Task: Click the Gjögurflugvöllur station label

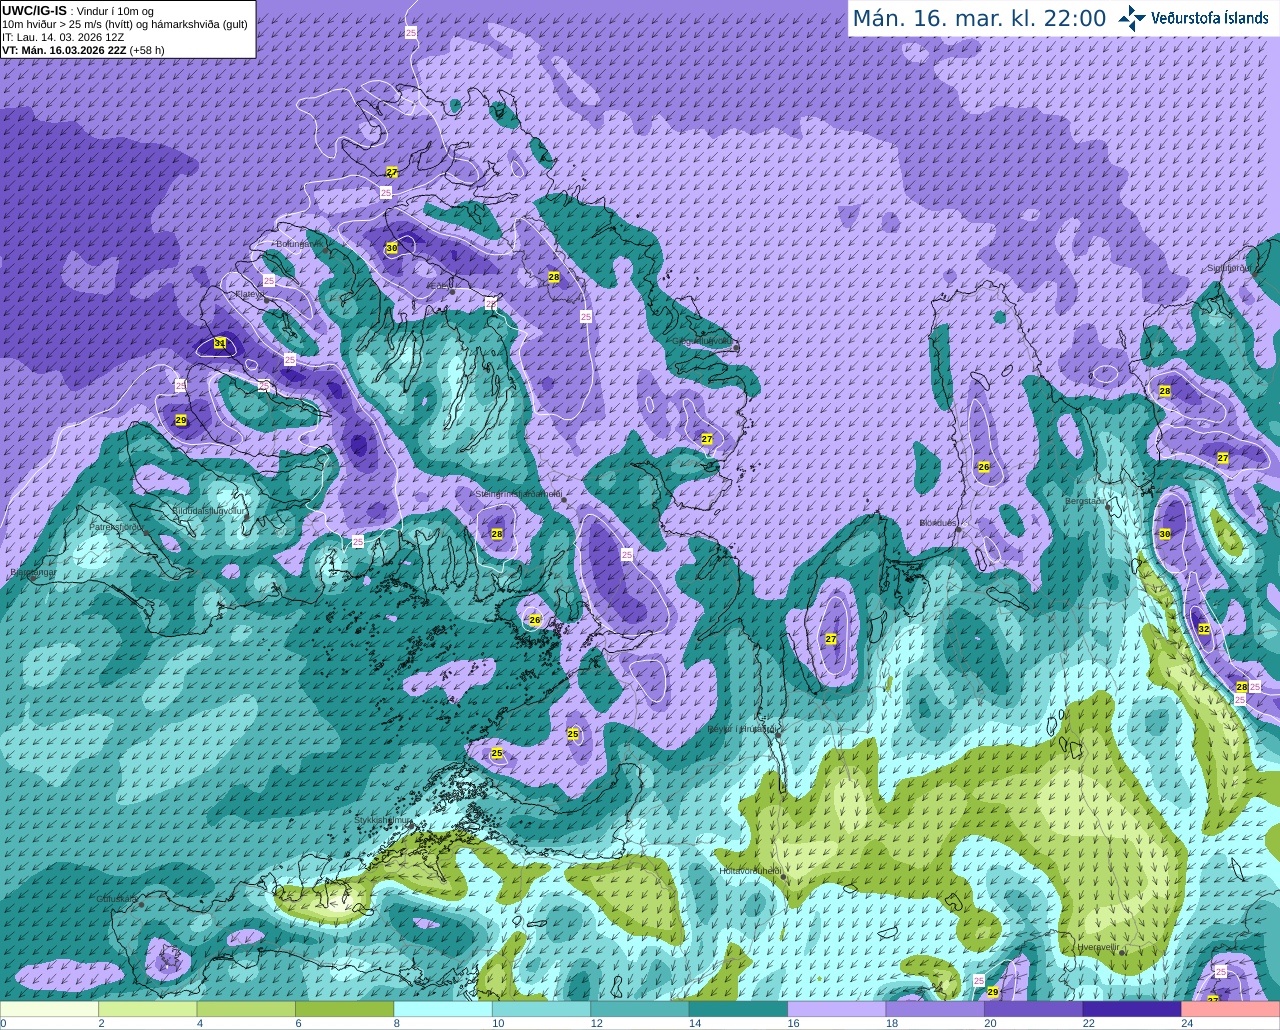Action: [x=704, y=341]
